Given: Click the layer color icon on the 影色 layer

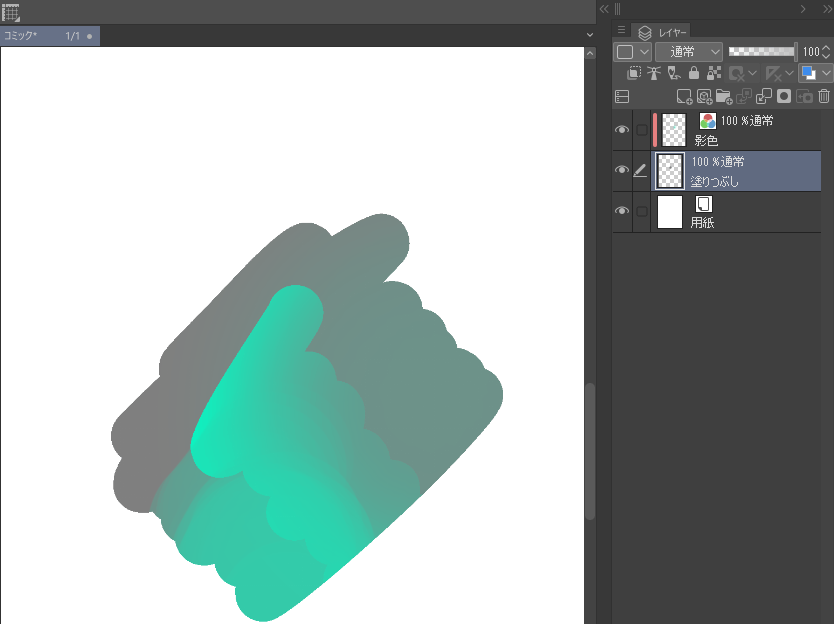Looking at the screenshot, I should tap(707, 121).
